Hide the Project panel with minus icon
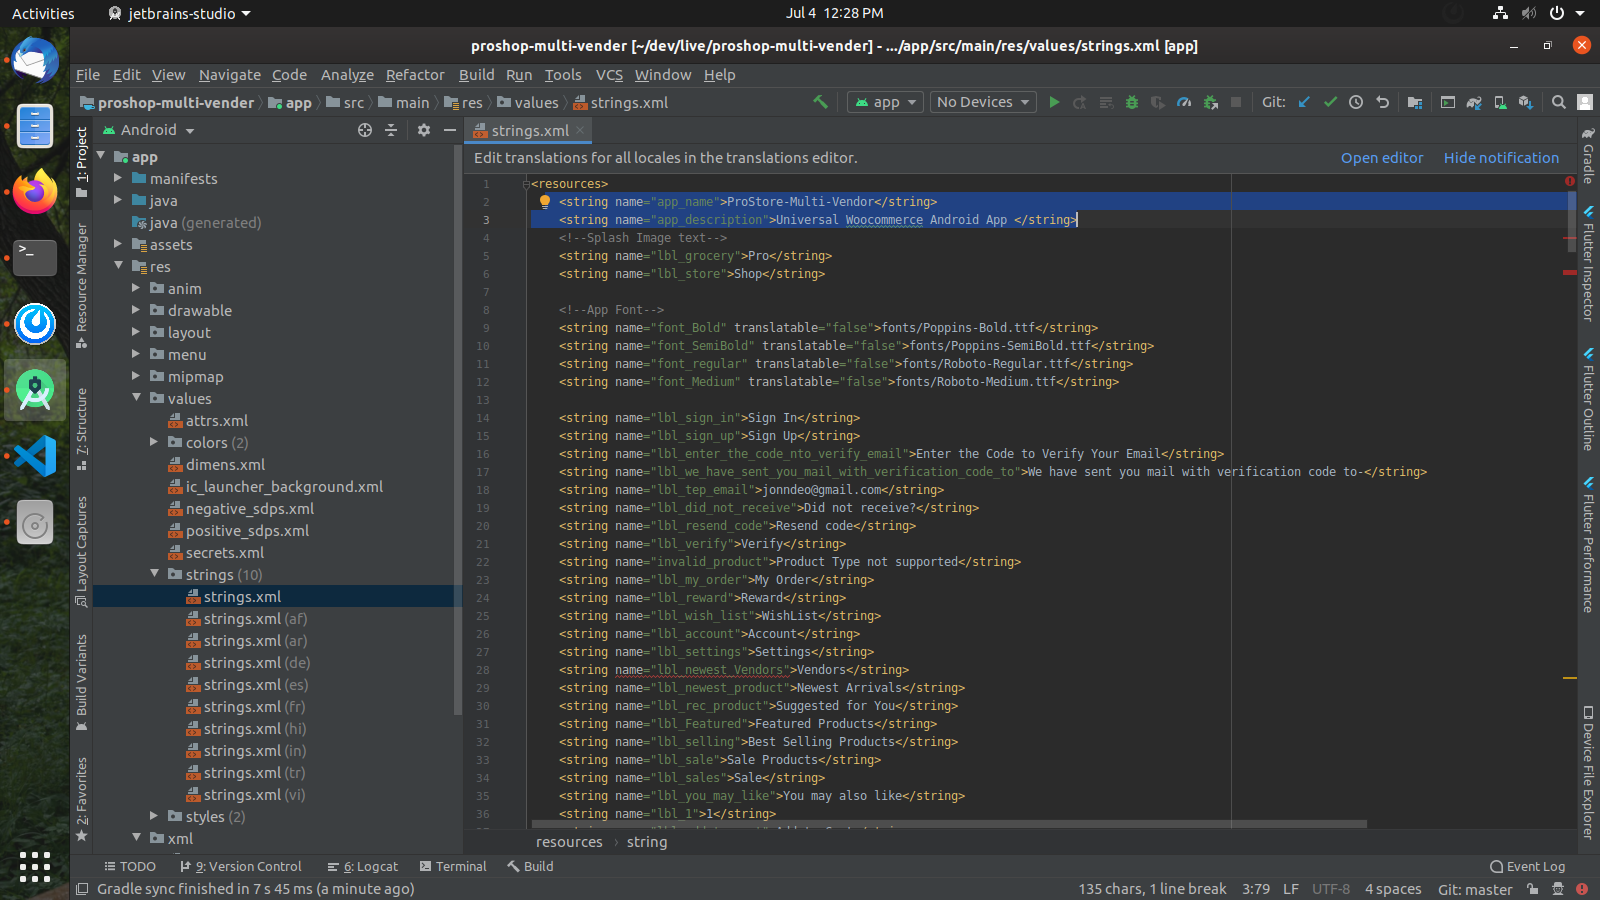Image resolution: width=1600 pixels, height=900 pixels. point(450,130)
